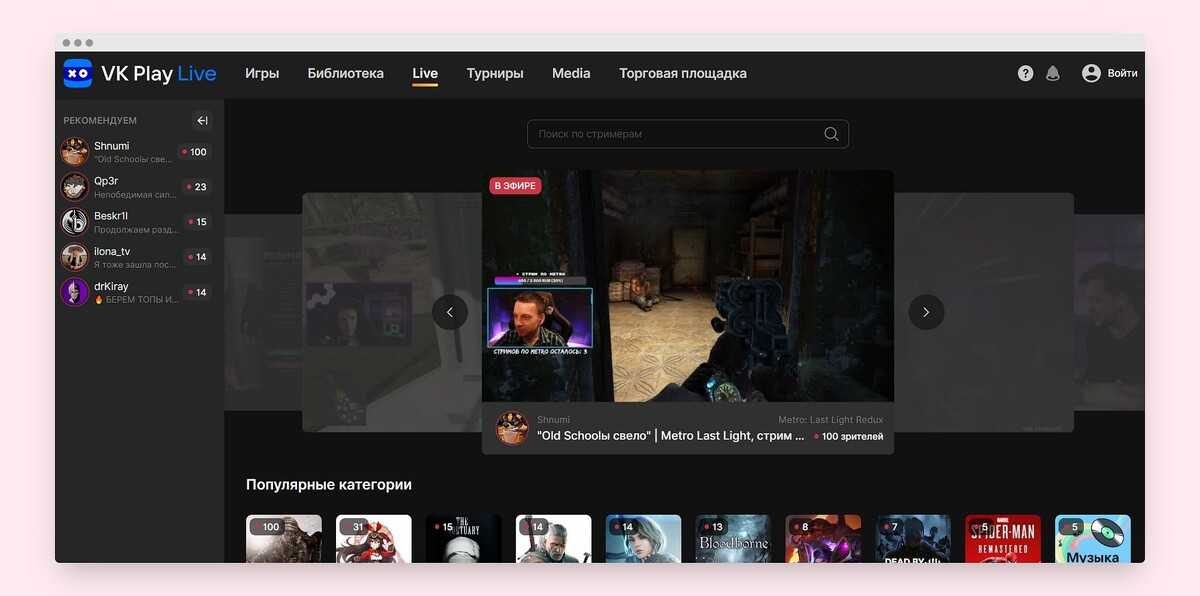Click Beskr1l's 15 viewer badge

coord(197,222)
